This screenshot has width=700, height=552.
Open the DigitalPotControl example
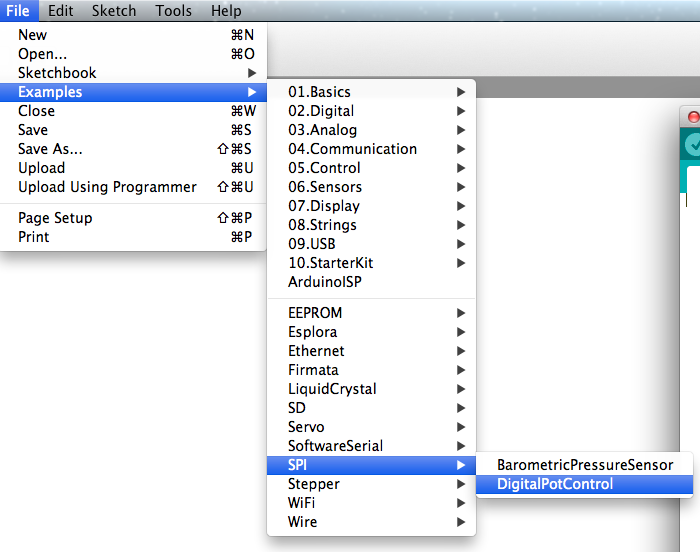[584, 484]
